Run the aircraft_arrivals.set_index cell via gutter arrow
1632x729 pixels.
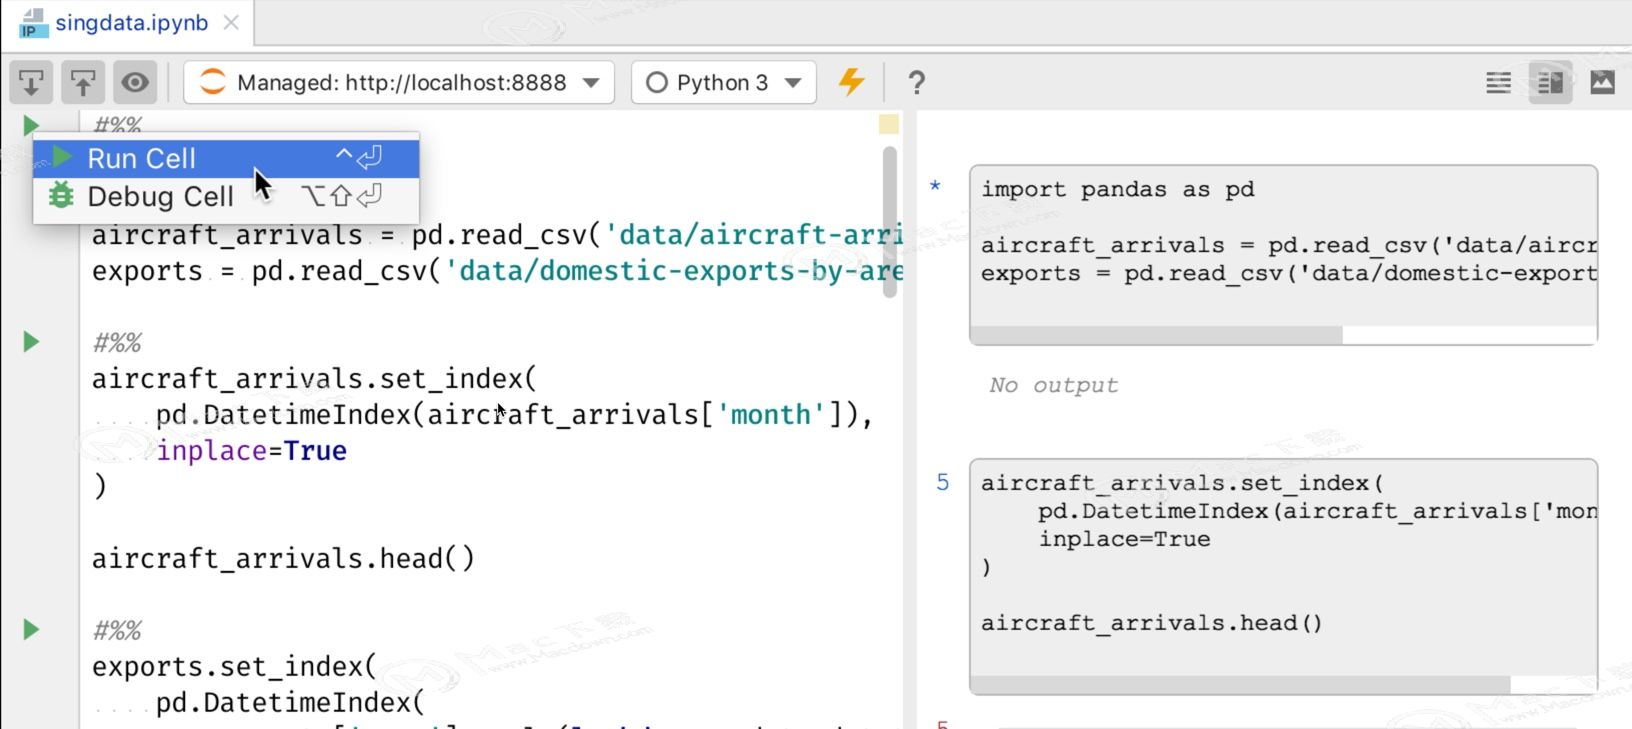pyautogui.click(x=31, y=342)
